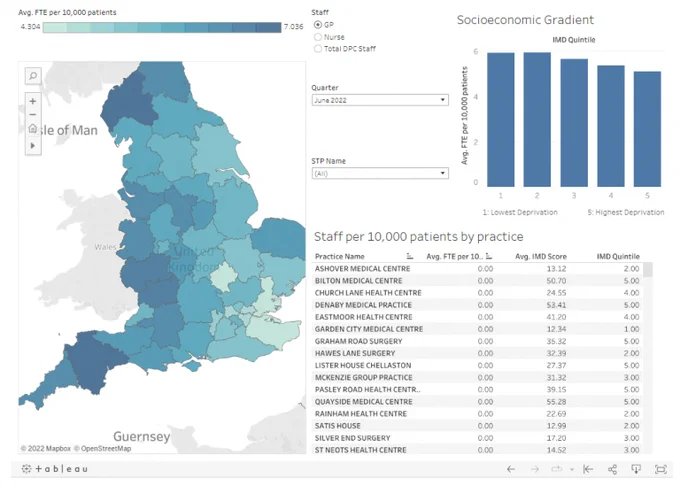Expand map tools flyout arrow

(x=33, y=146)
